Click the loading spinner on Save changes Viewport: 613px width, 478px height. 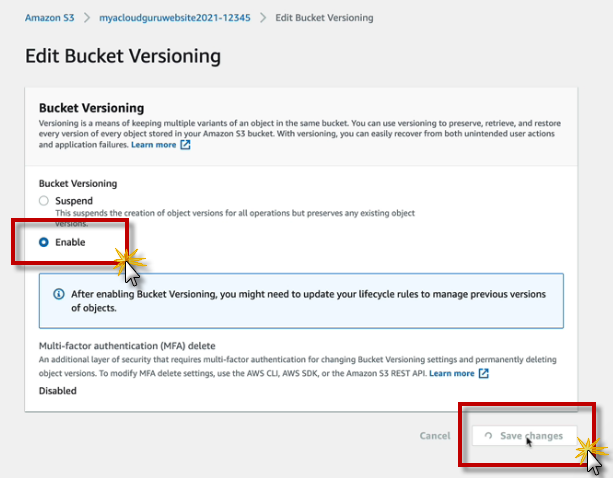click(x=488, y=436)
